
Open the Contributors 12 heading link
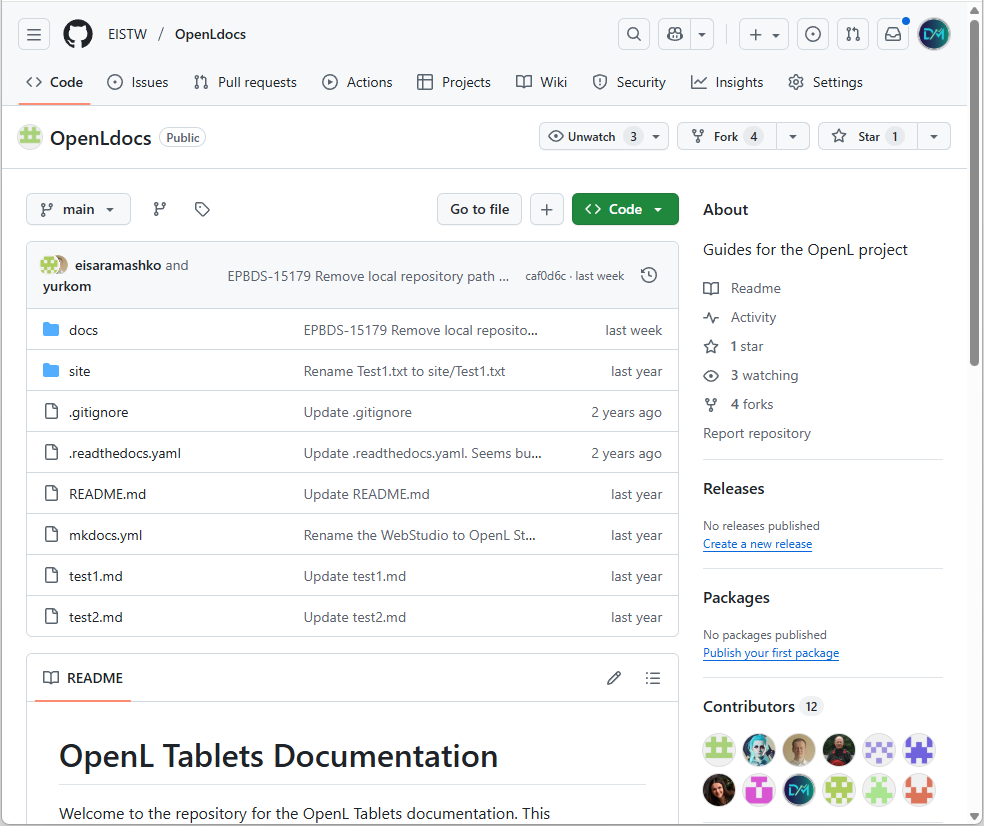(762, 707)
